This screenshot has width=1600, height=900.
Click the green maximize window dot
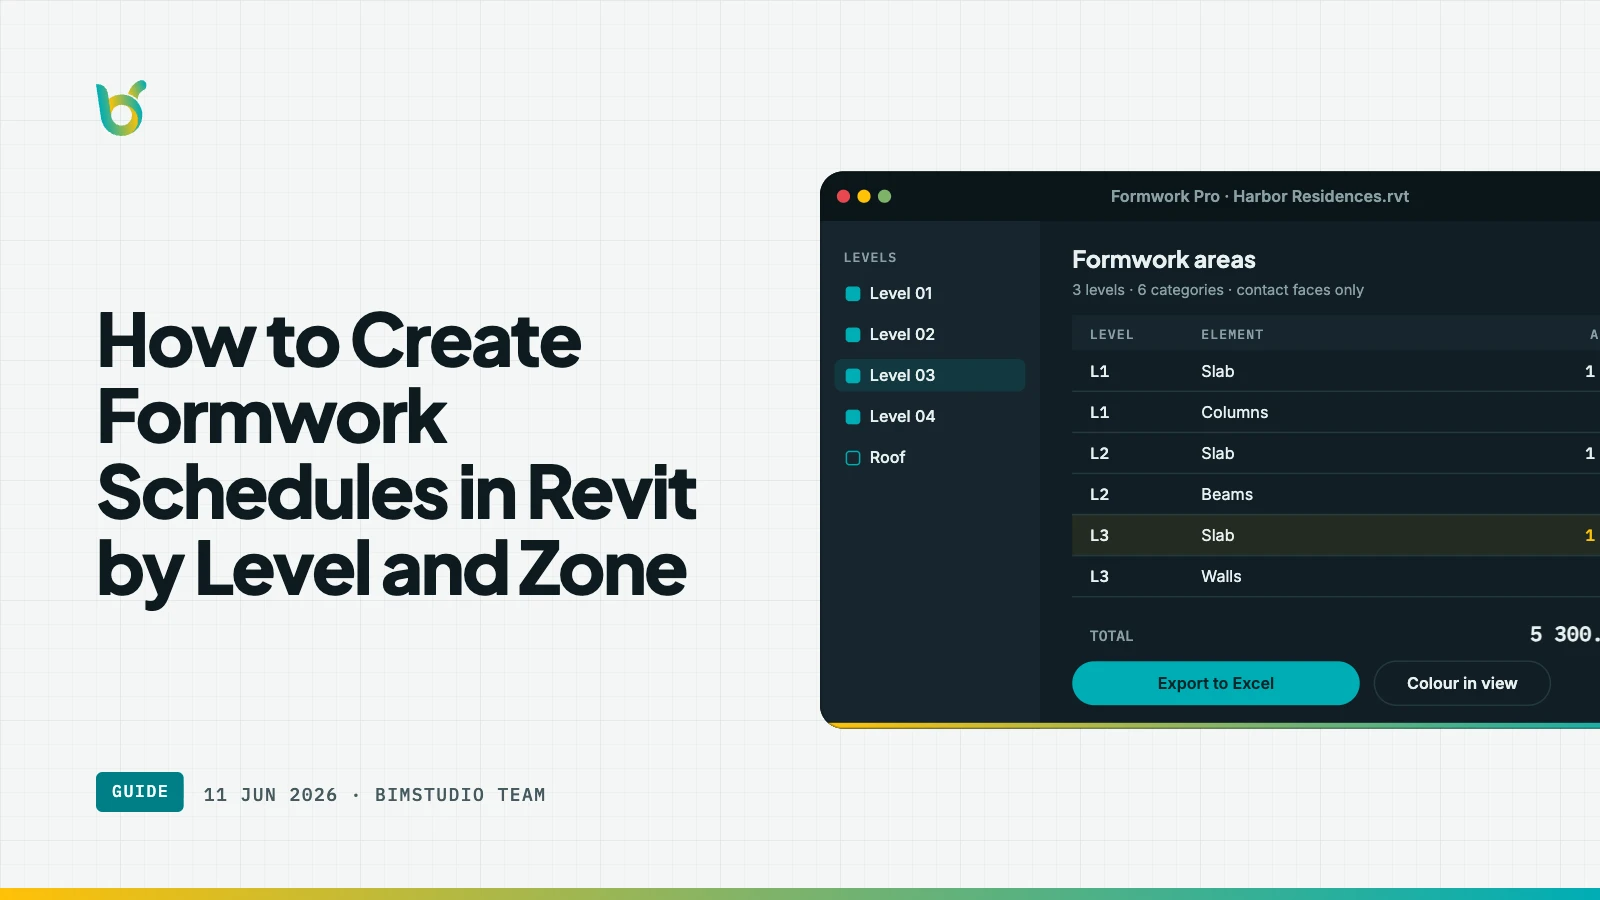[x=884, y=196]
